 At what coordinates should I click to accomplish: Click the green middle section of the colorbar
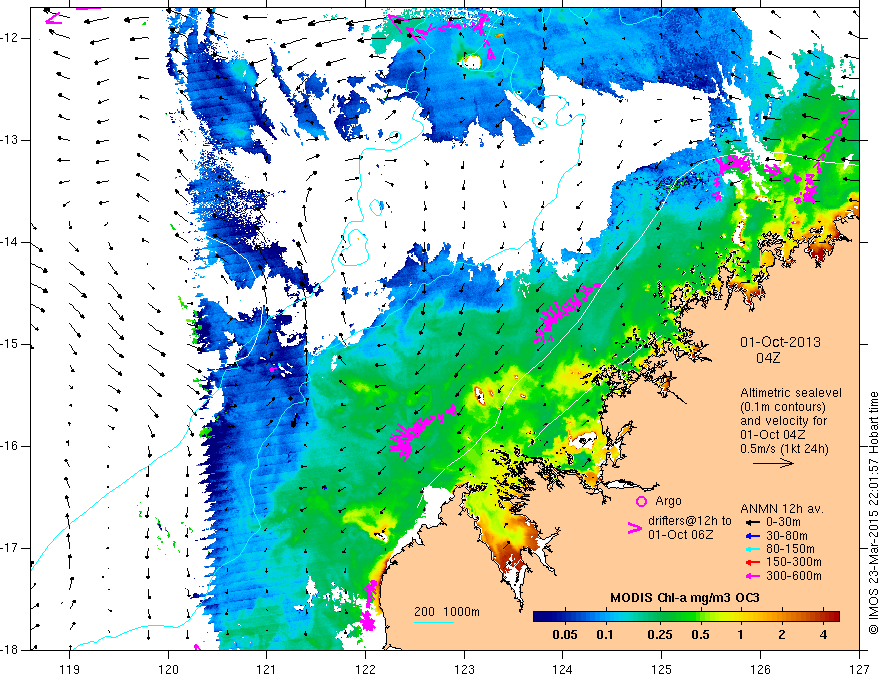(x=682, y=617)
